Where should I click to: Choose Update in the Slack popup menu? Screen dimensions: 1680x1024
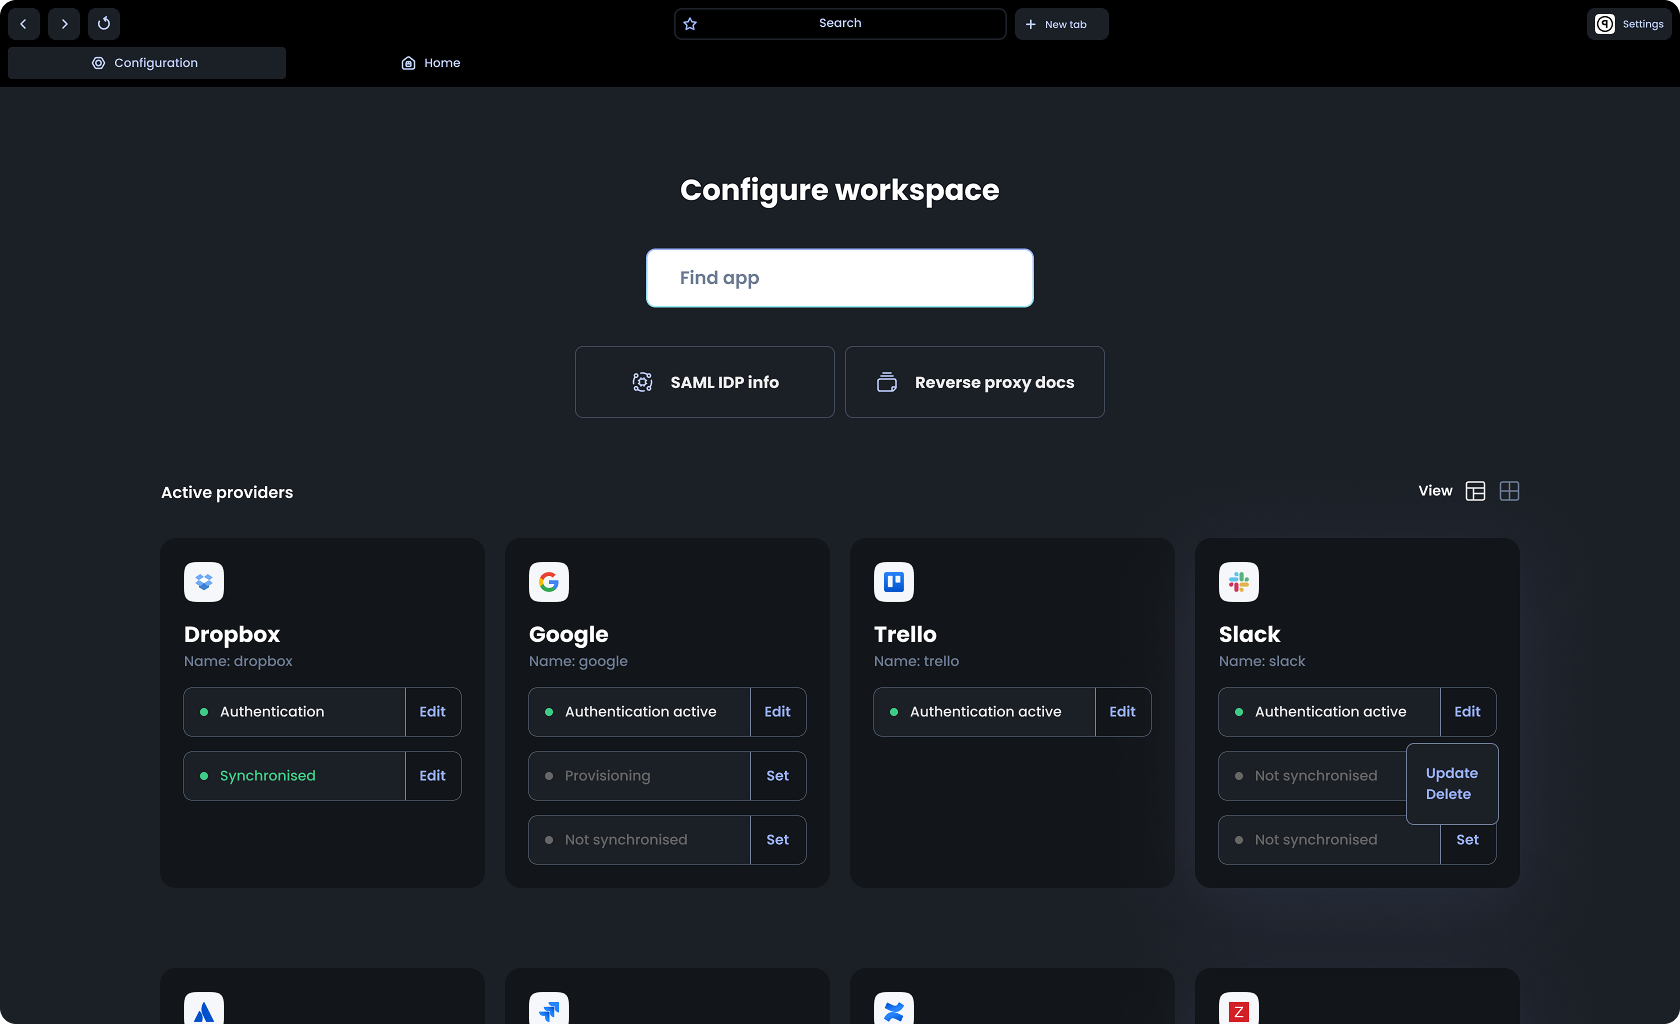click(x=1452, y=773)
